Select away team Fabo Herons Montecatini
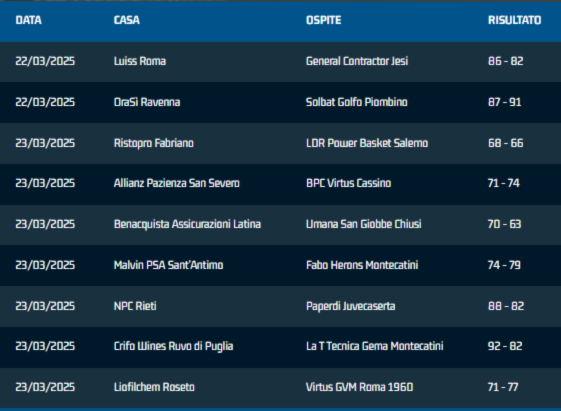The width and height of the screenshot is (561, 411). 362,265
